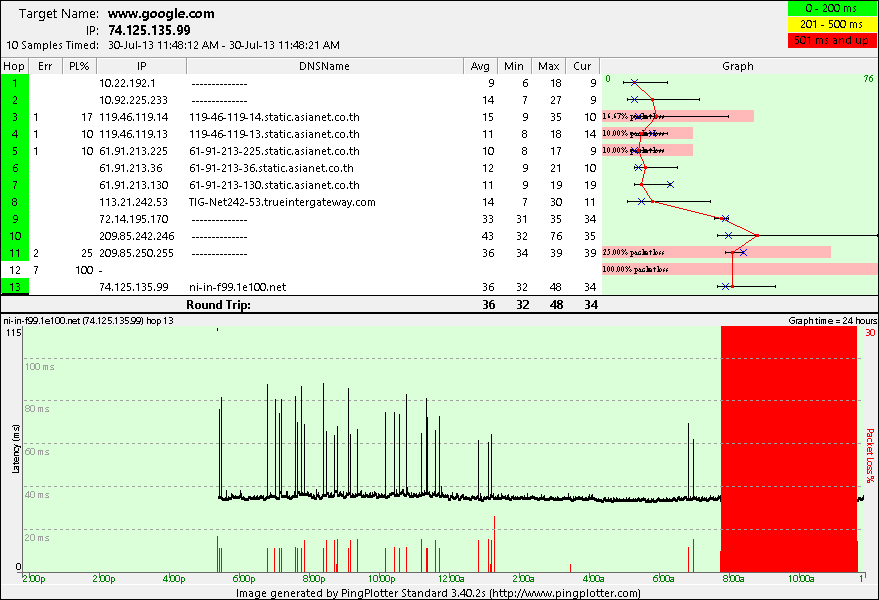This screenshot has width=879, height=600.
Task: Click DNS name 61-91-213-36.static.asianet.co.th
Action: click(x=271, y=168)
